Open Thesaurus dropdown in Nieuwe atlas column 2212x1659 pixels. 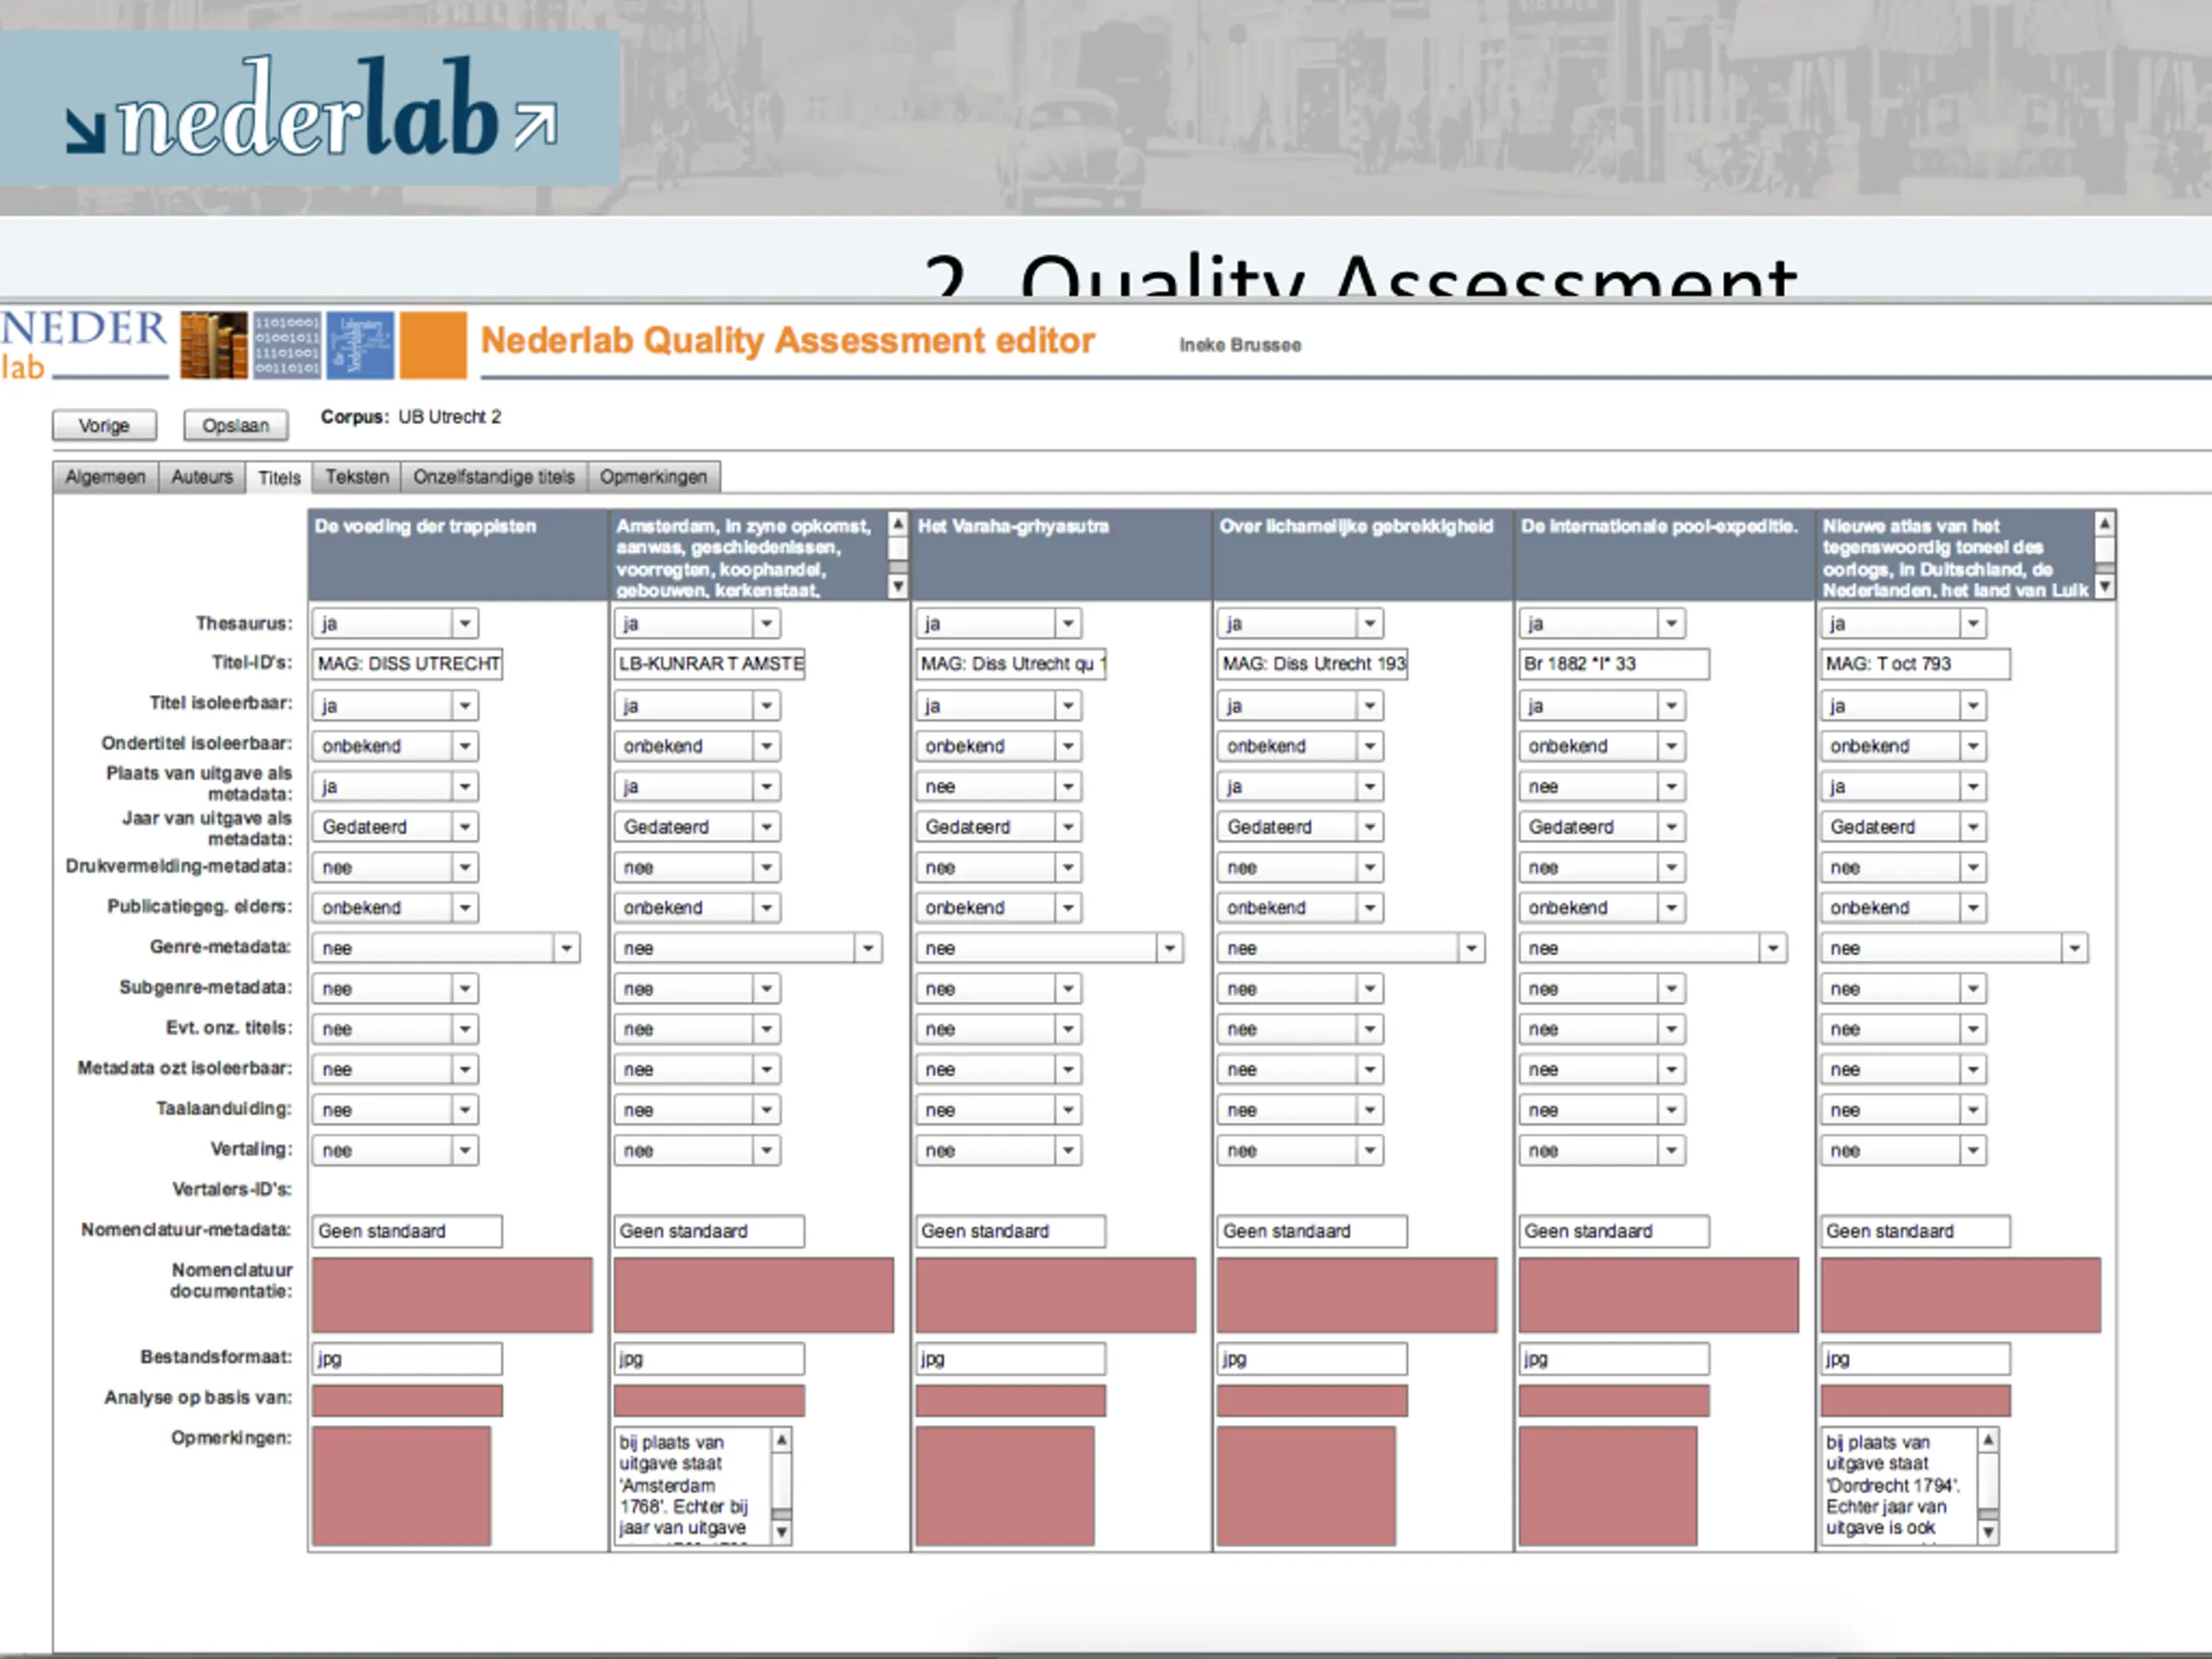click(1904, 624)
